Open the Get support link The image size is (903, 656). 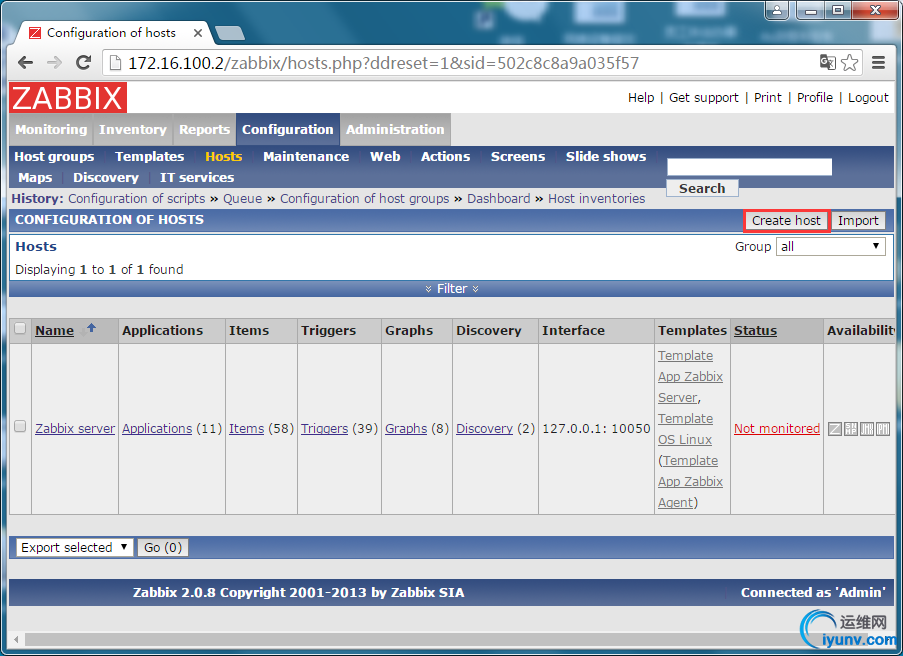pyautogui.click(x=704, y=97)
